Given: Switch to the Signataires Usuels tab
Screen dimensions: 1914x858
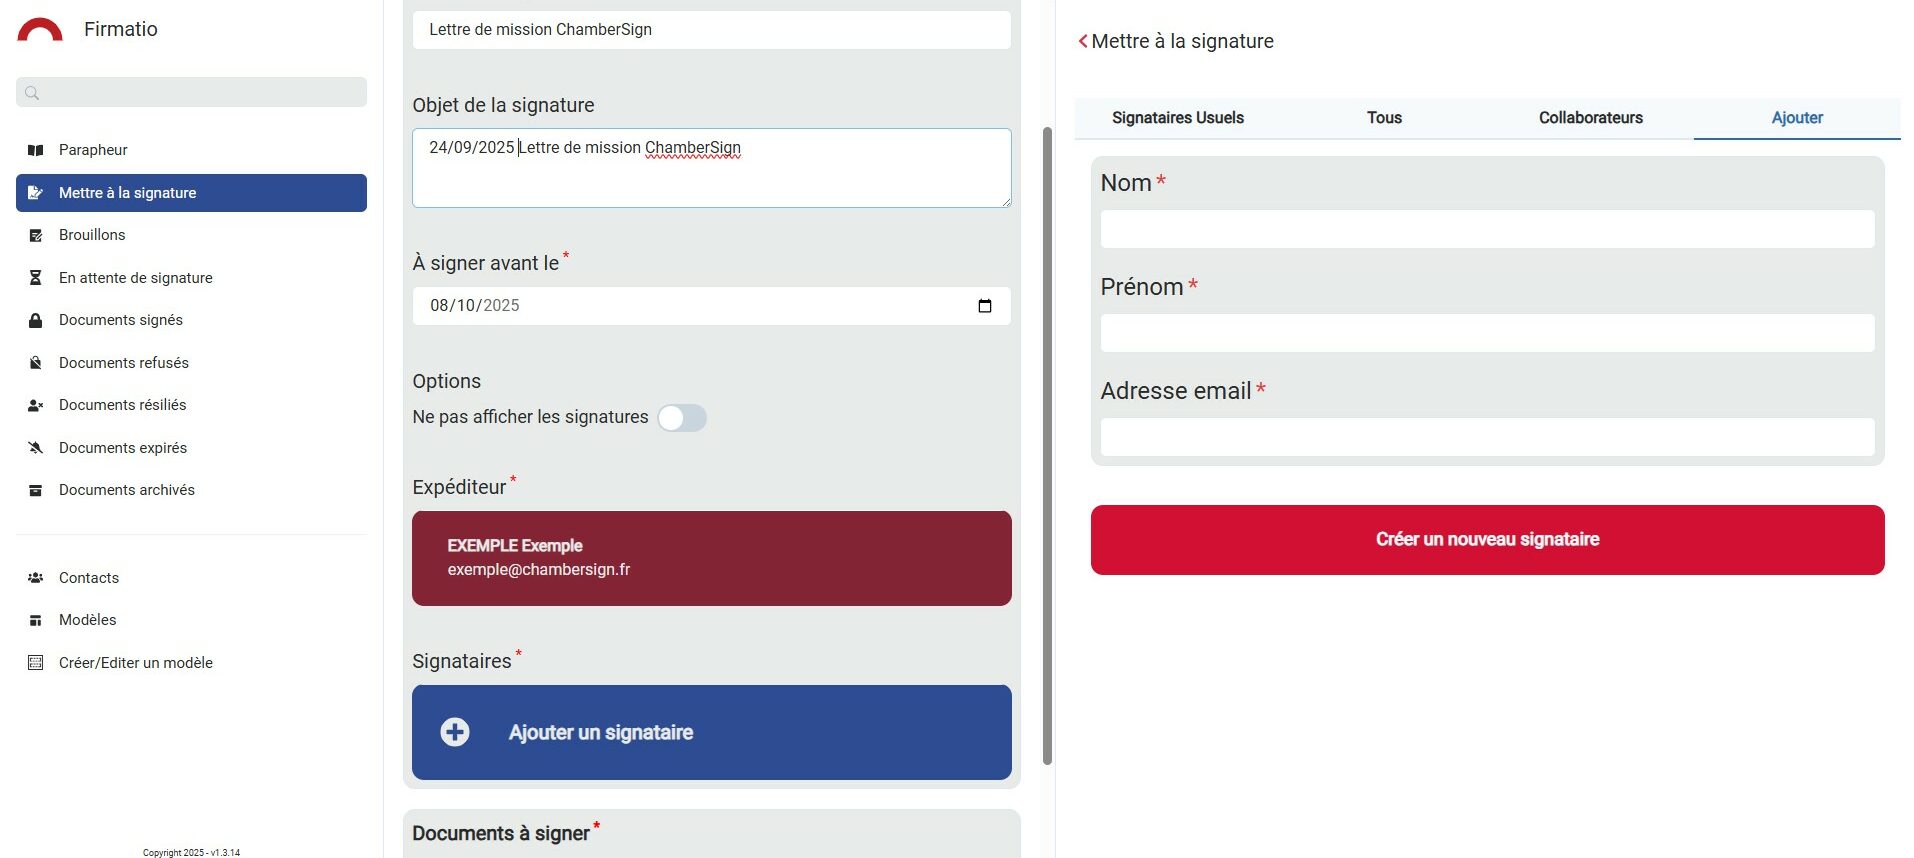Looking at the screenshot, I should (x=1178, y=118).
